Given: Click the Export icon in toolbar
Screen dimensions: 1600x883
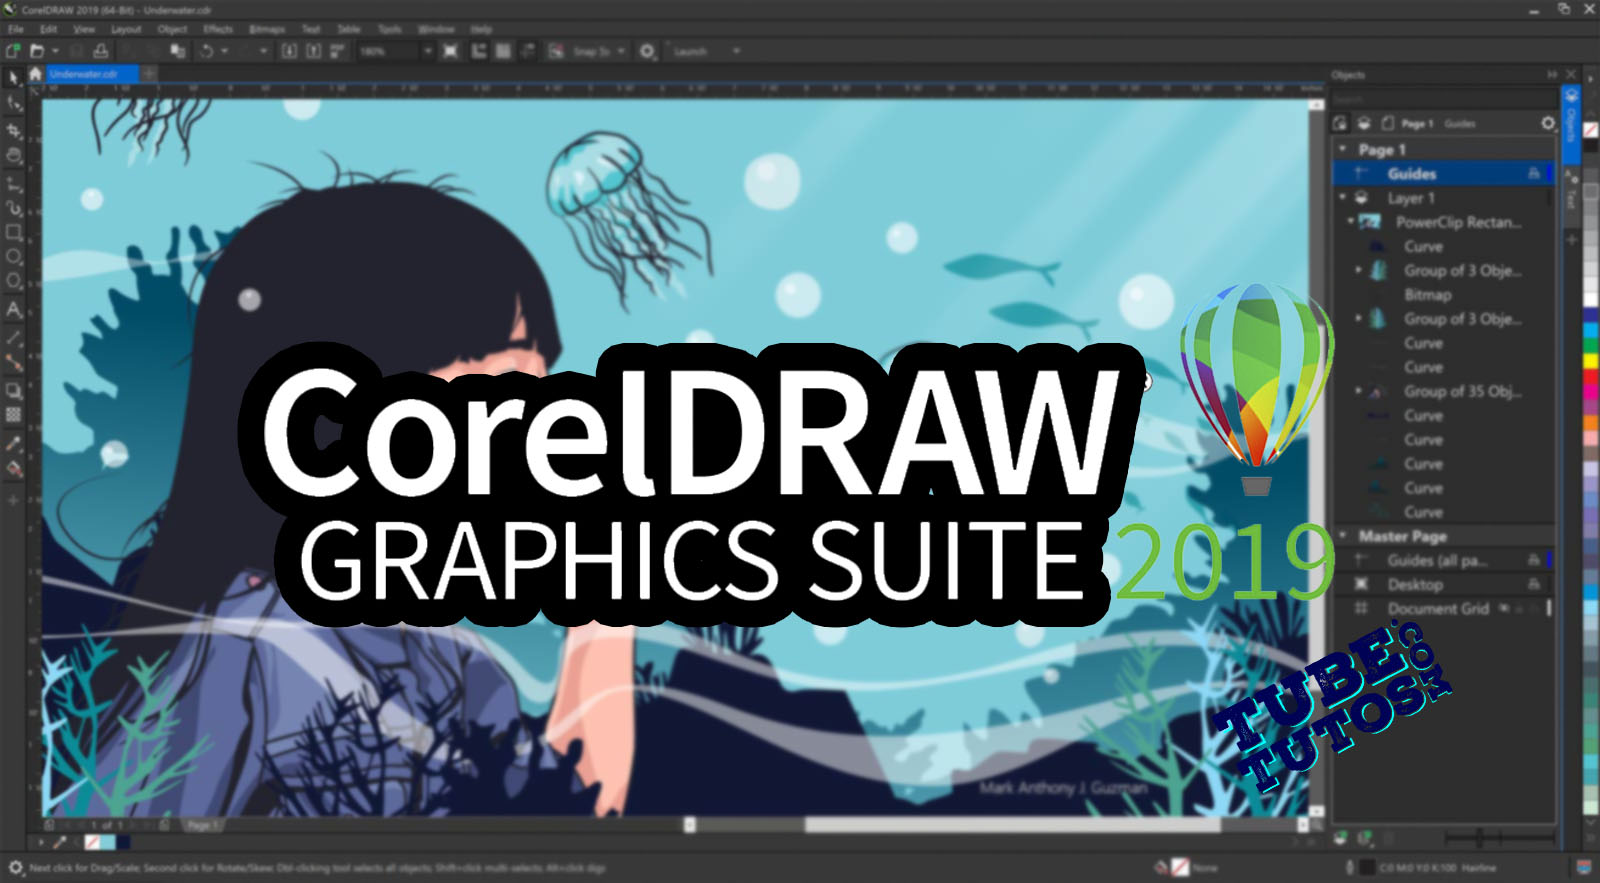Looking at the screenshot, I should (313, 50).
